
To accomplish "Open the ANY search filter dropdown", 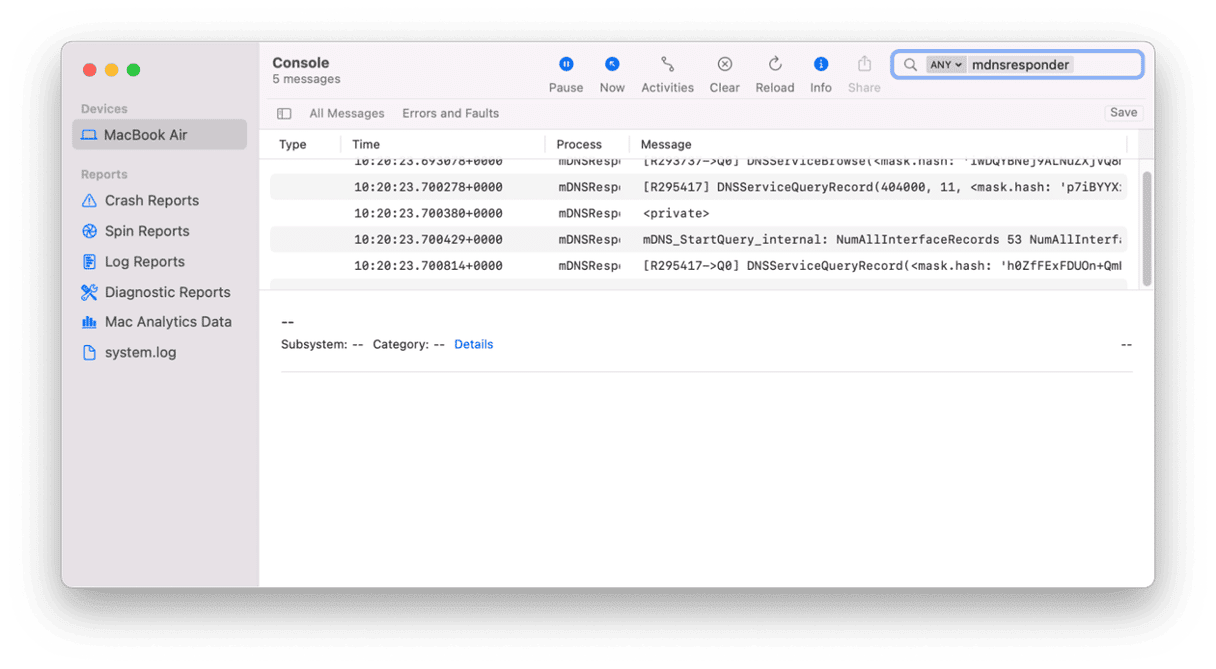I will coord(945,65).
